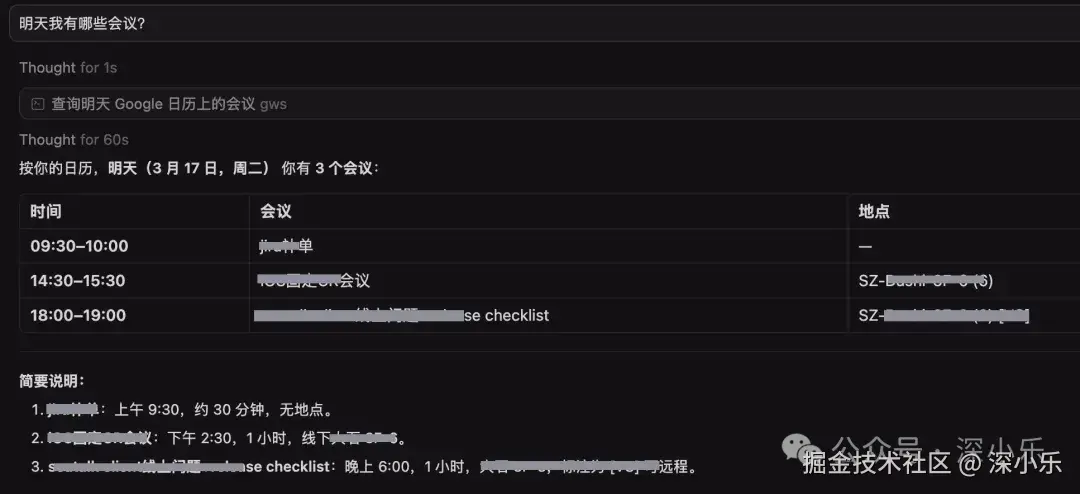The image size is (1080, 494).
Task: Focus the 明天我有哪些会议? message box
Action: click(x=544, y=23)
